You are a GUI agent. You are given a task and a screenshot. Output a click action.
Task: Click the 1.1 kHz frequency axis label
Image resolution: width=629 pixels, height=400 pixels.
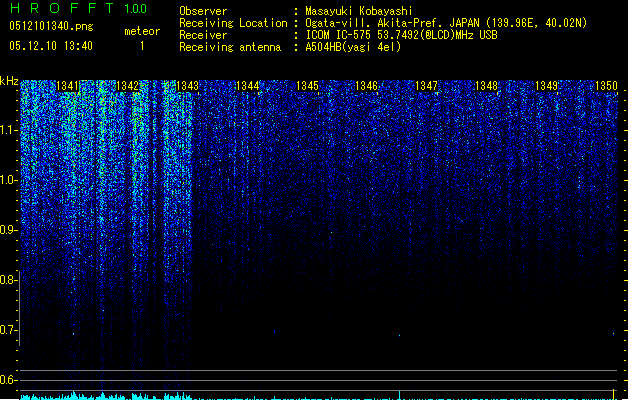click(x=8, y=130)
